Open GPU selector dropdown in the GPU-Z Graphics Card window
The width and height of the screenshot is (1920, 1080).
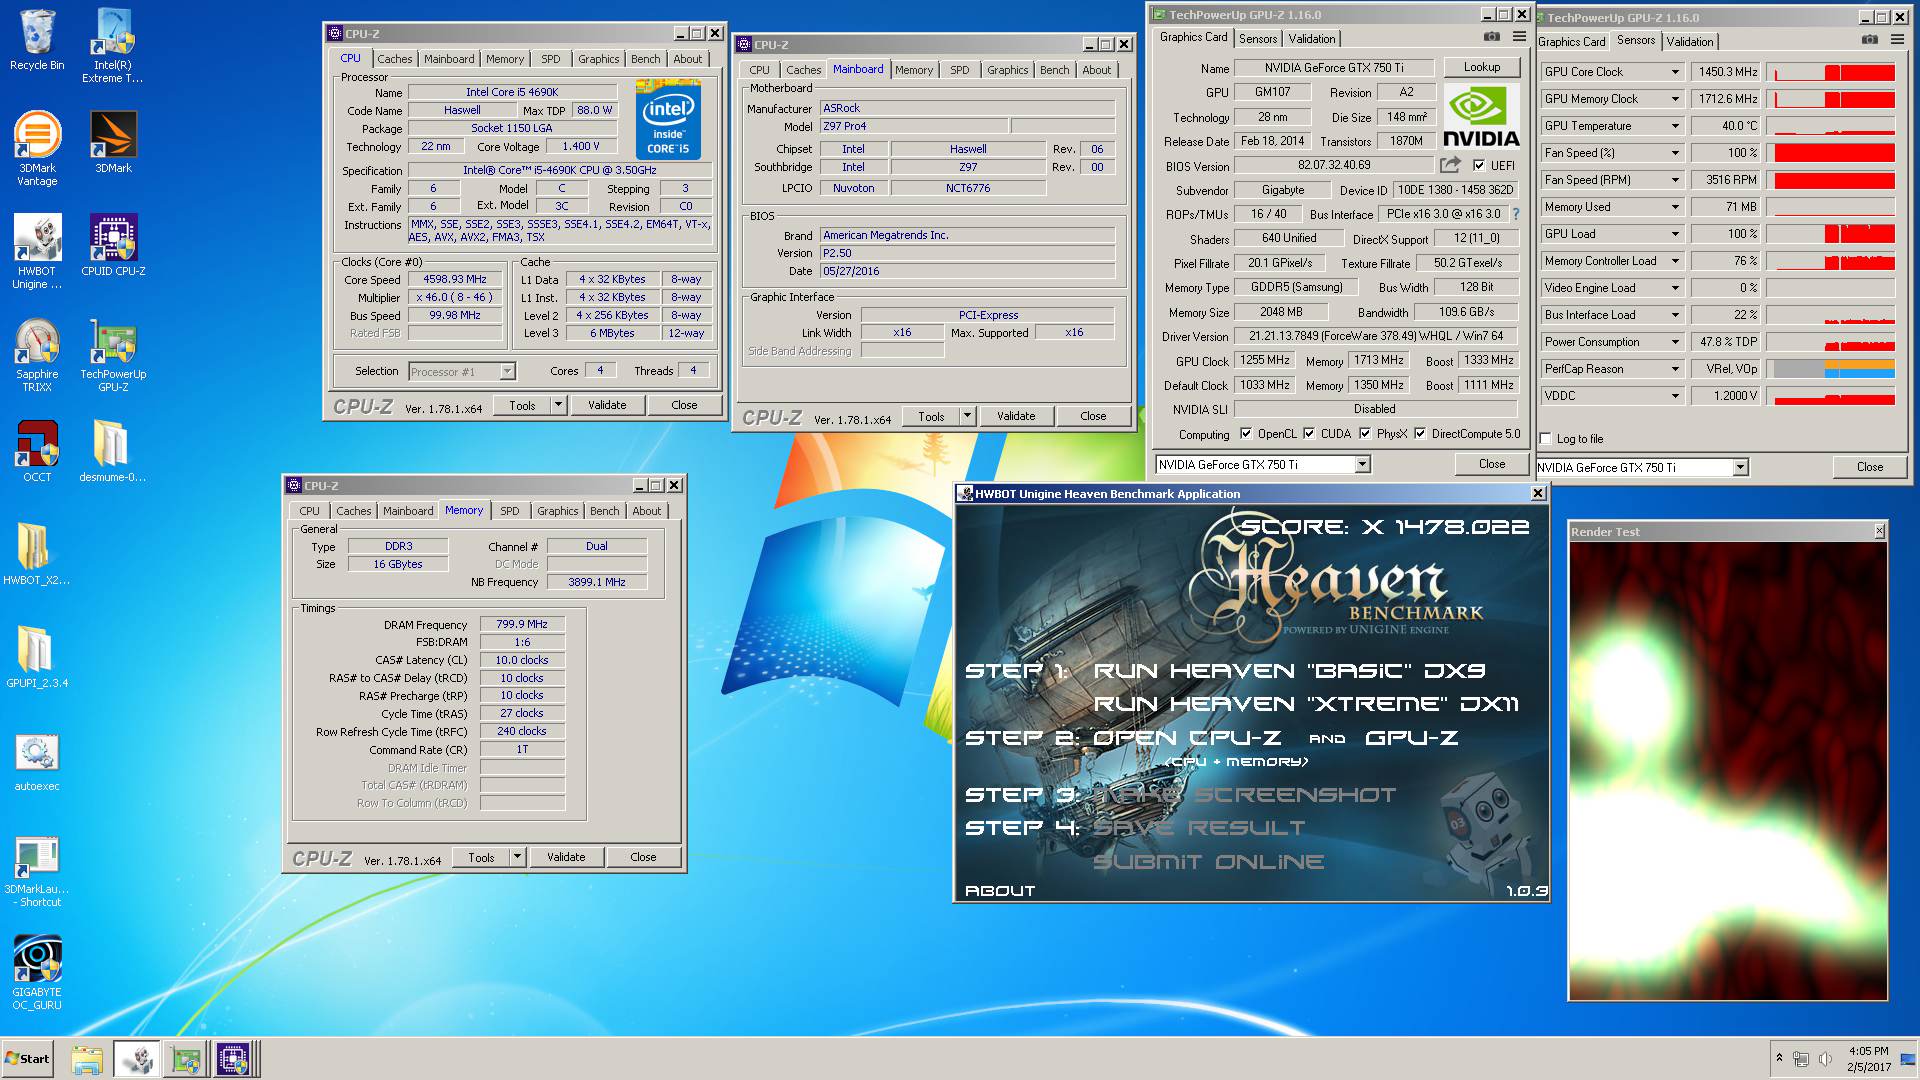click(x=1362, y=465)
